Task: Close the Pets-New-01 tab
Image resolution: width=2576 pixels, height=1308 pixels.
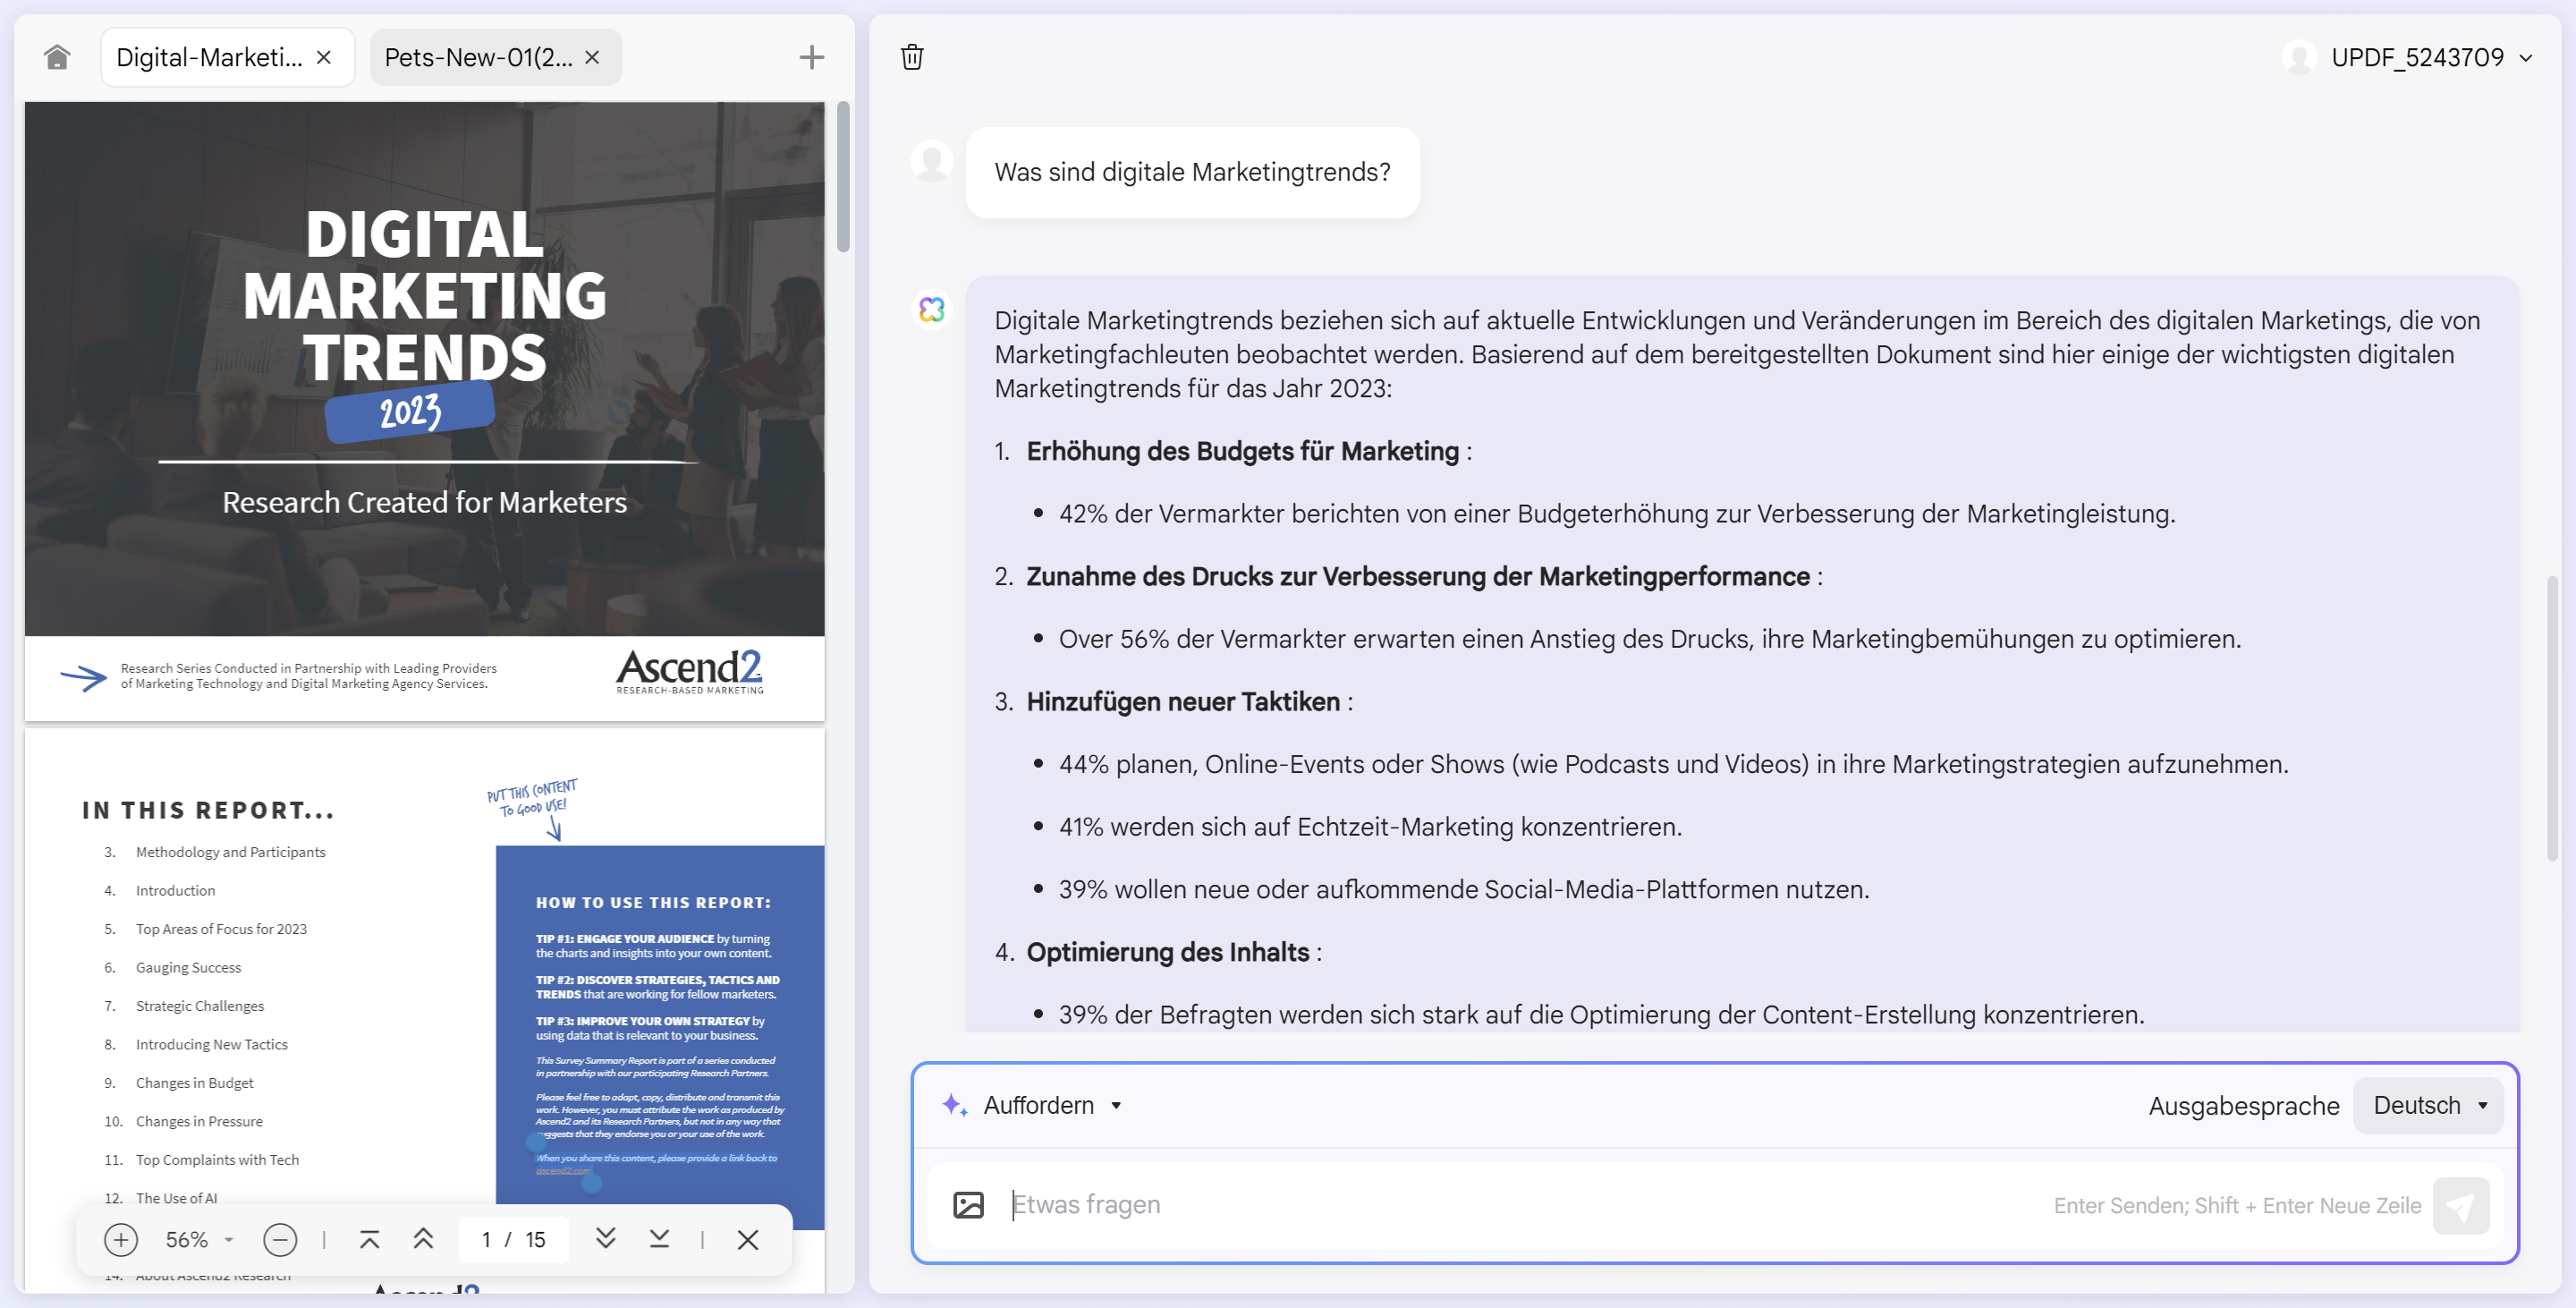Action: (592, 58)
